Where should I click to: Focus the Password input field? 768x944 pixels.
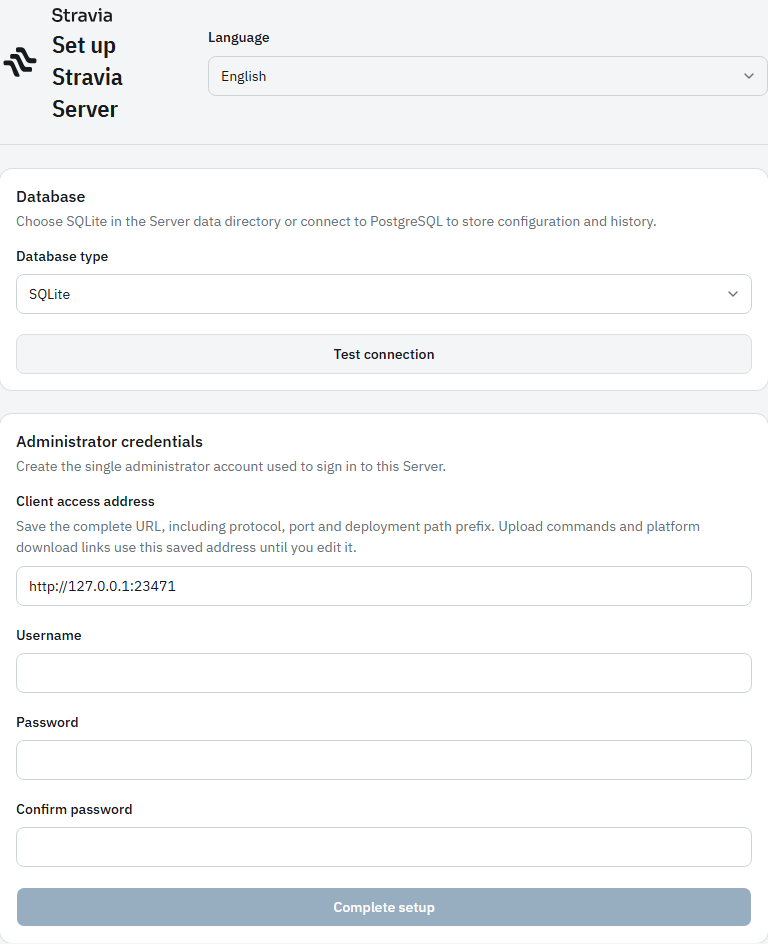coord(383,760)
